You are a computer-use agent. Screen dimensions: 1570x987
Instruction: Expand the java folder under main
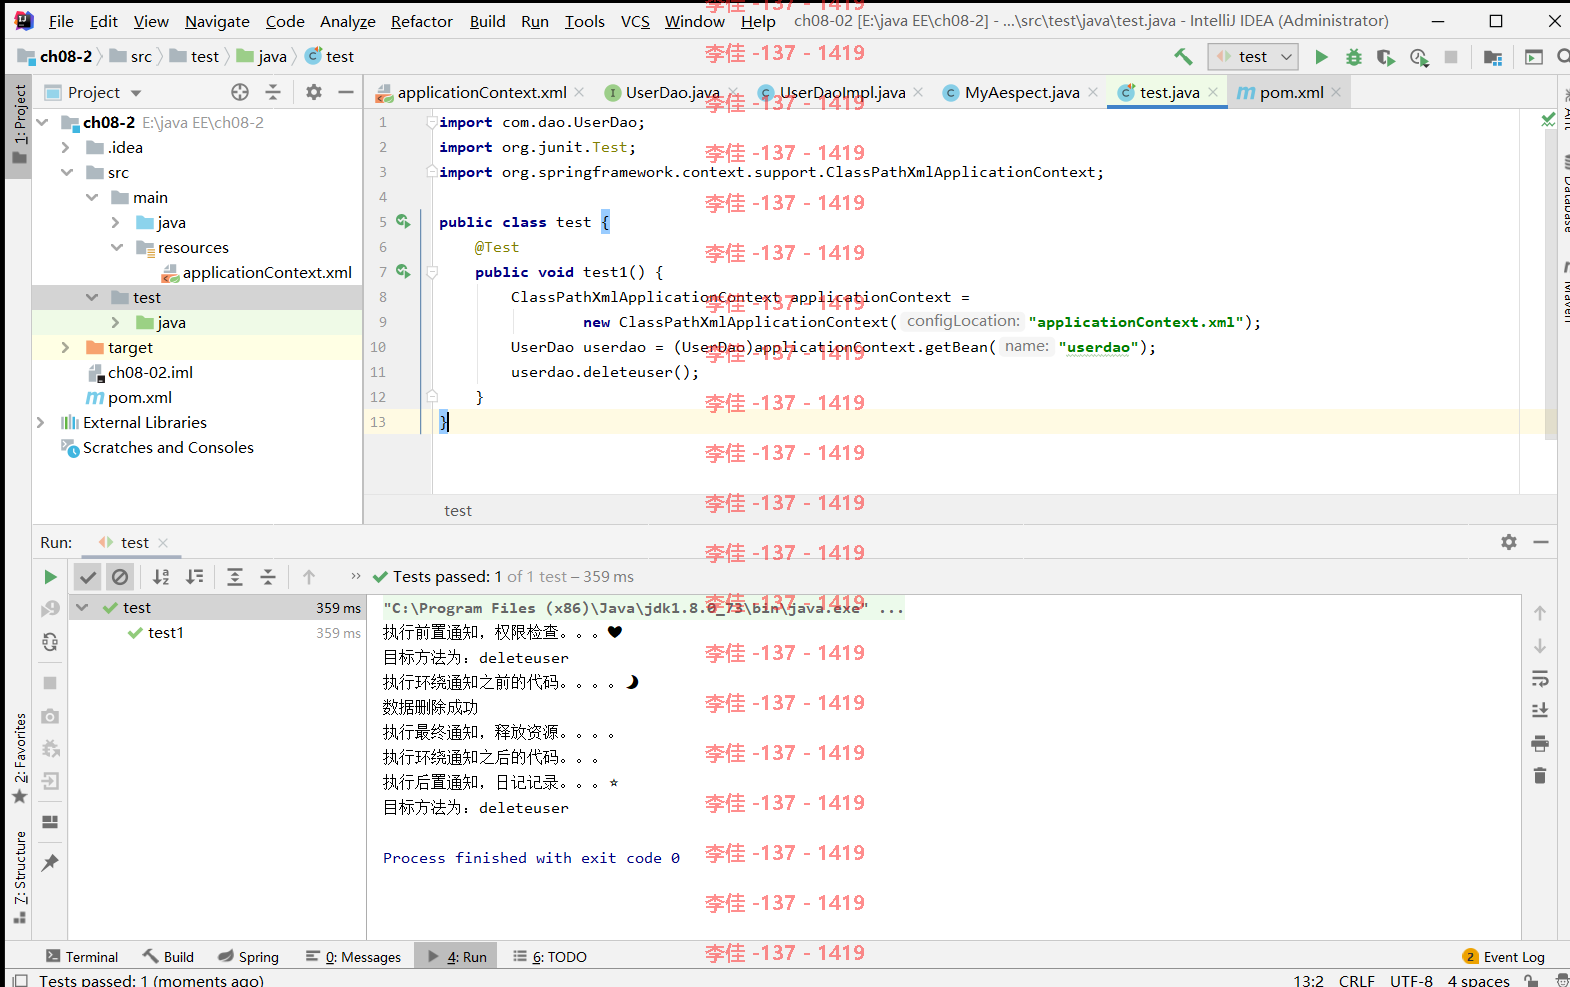click(x=116, y=222)
